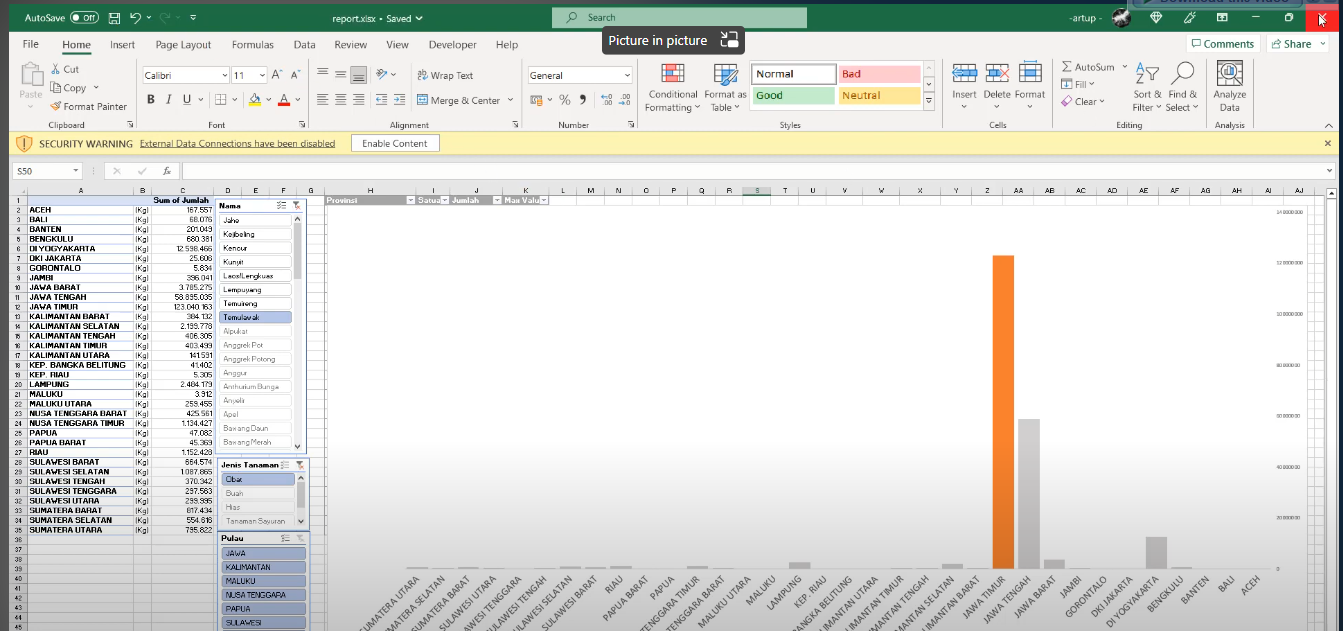Open the AutoSum dropdown arrow
The width and height of the screenshot is (1343, 631).
[1125, 67]
